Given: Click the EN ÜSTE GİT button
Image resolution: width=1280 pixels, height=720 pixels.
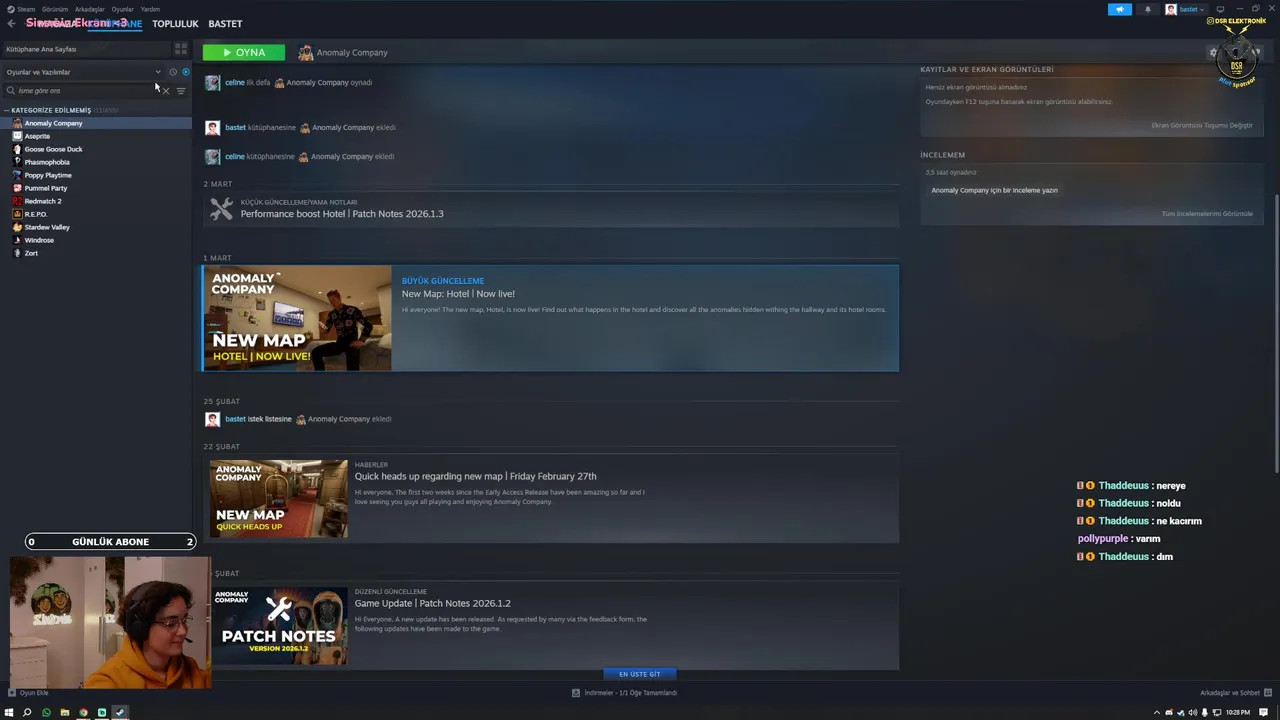Looking at the screenshot, I should pos(640,674).
